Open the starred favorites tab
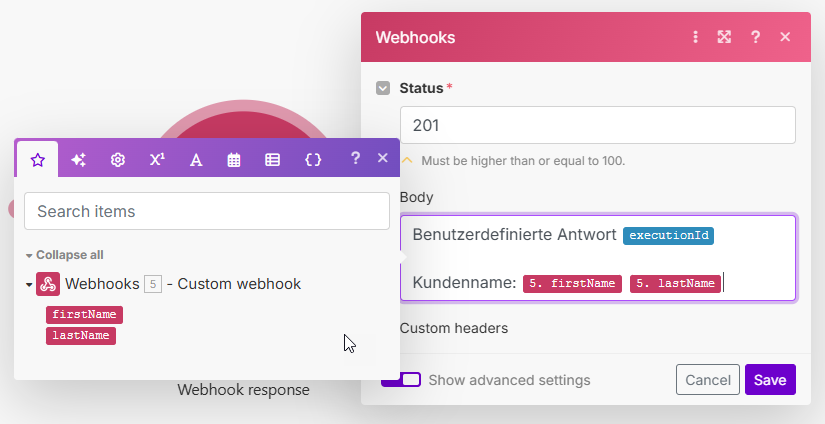825x424 pixels. 38,159
